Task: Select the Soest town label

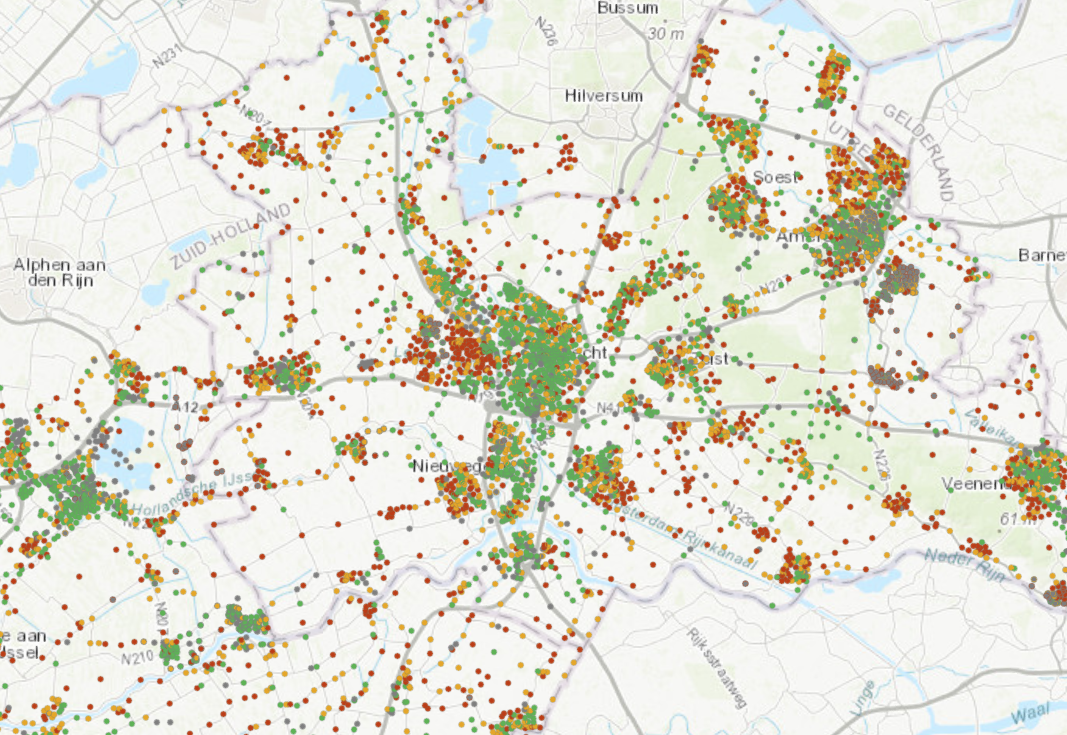Action: [777, 177]
